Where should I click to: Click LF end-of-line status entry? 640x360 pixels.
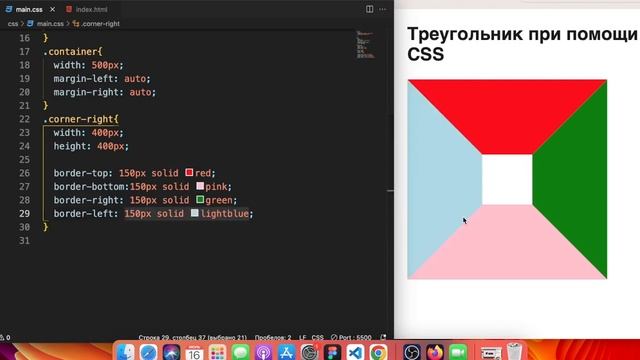pos(302,338)
